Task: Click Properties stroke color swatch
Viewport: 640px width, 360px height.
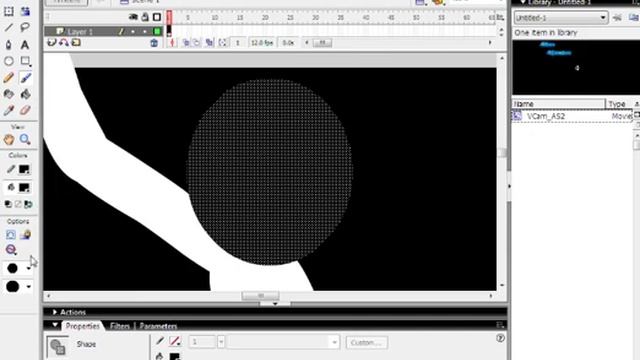Action: (x=175, y=341)
